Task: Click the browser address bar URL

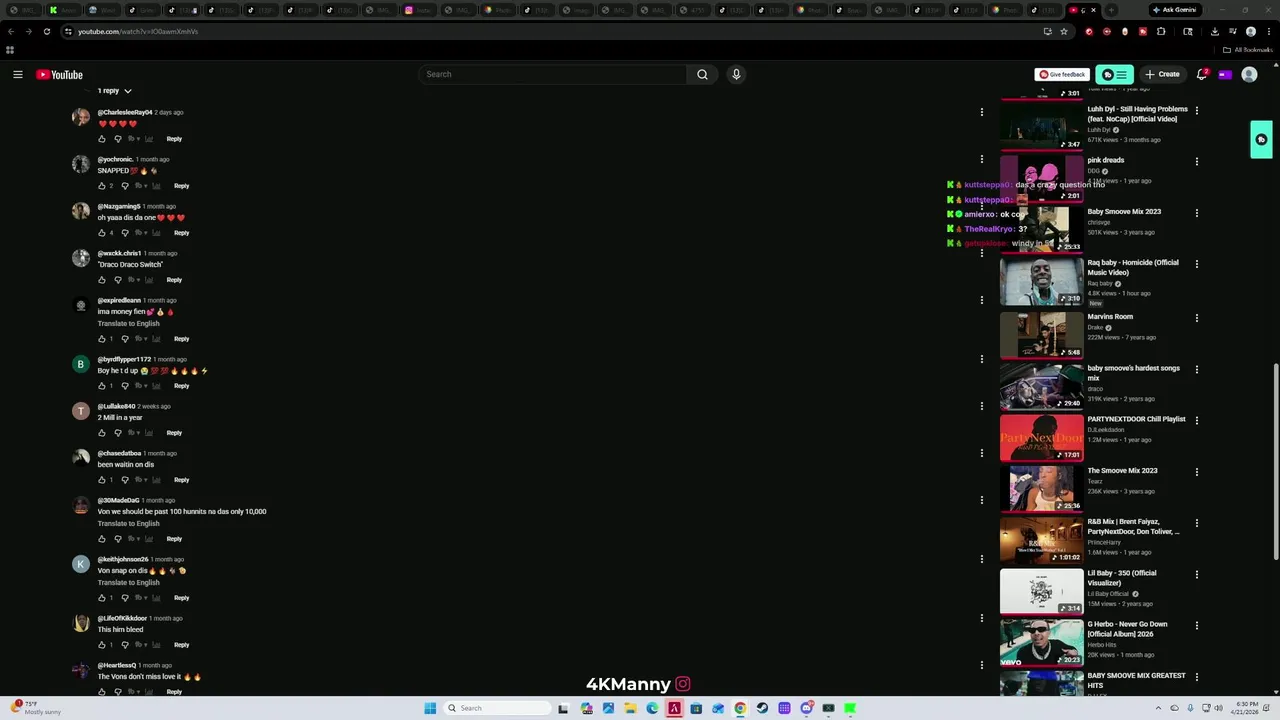Action: click(x=138, y=31)
